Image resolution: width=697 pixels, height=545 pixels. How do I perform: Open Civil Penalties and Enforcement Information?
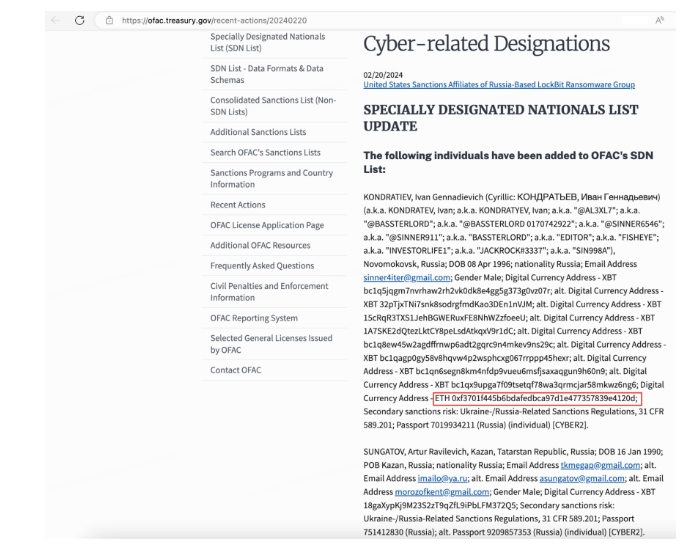(x=269, y=292)
